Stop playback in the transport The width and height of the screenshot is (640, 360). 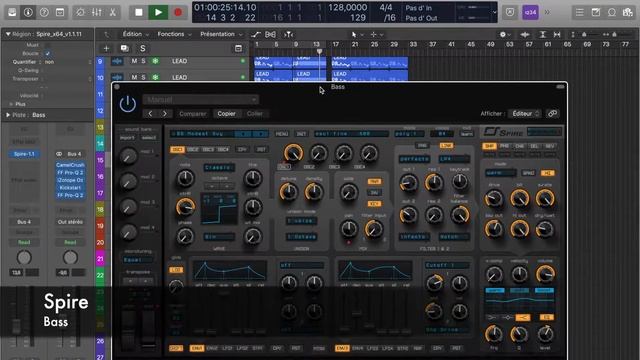(138, 12)
